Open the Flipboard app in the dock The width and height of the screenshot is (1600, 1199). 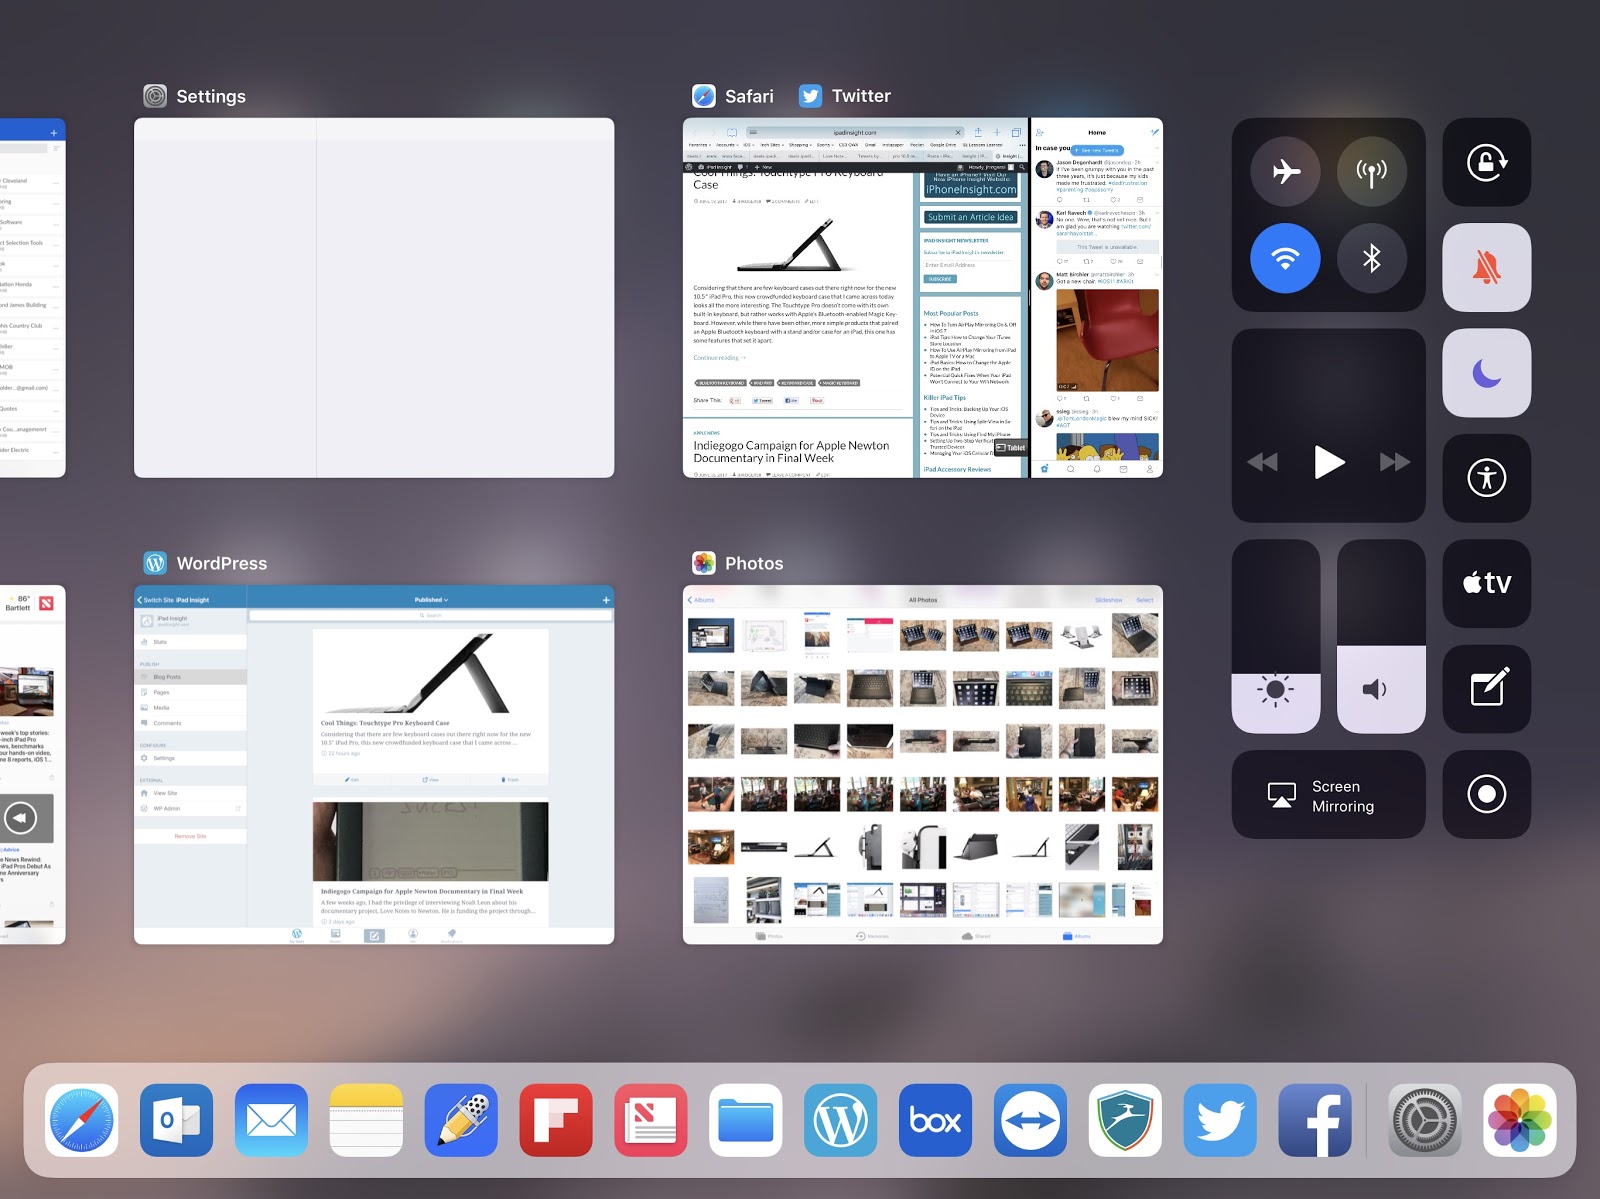tap(556, 1120)
